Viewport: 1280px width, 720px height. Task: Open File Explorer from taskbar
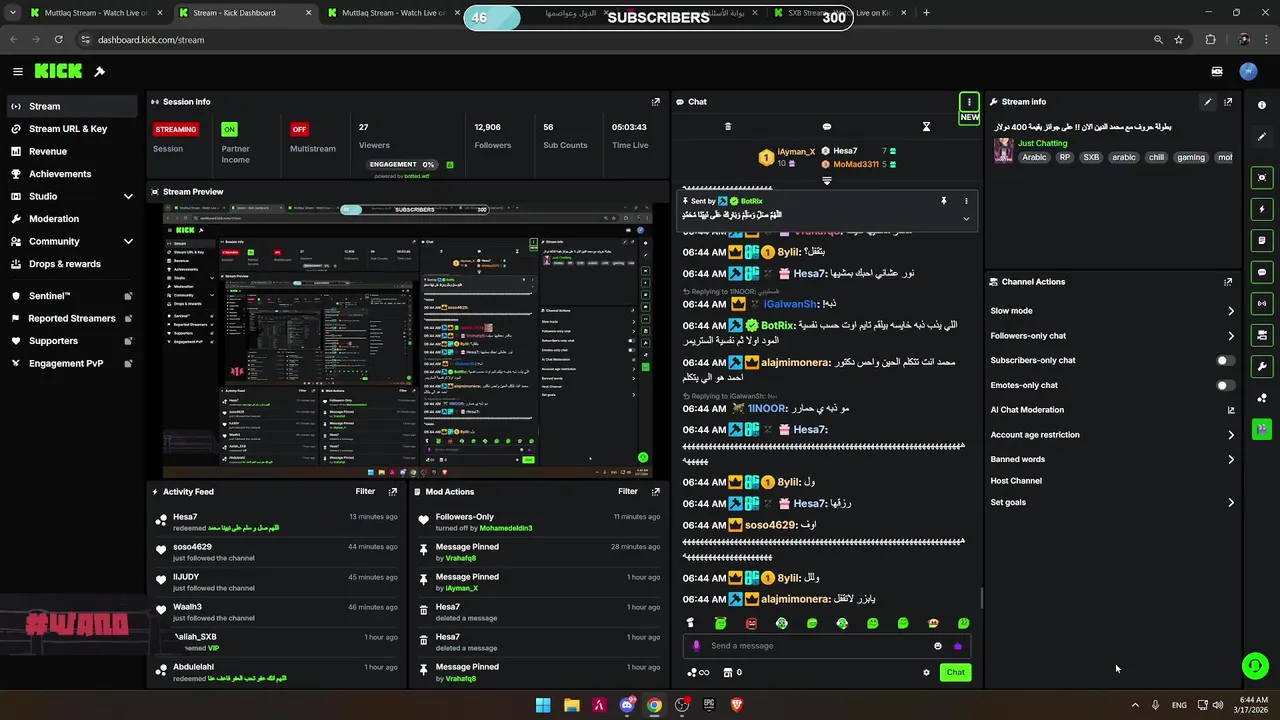(571, 705)
